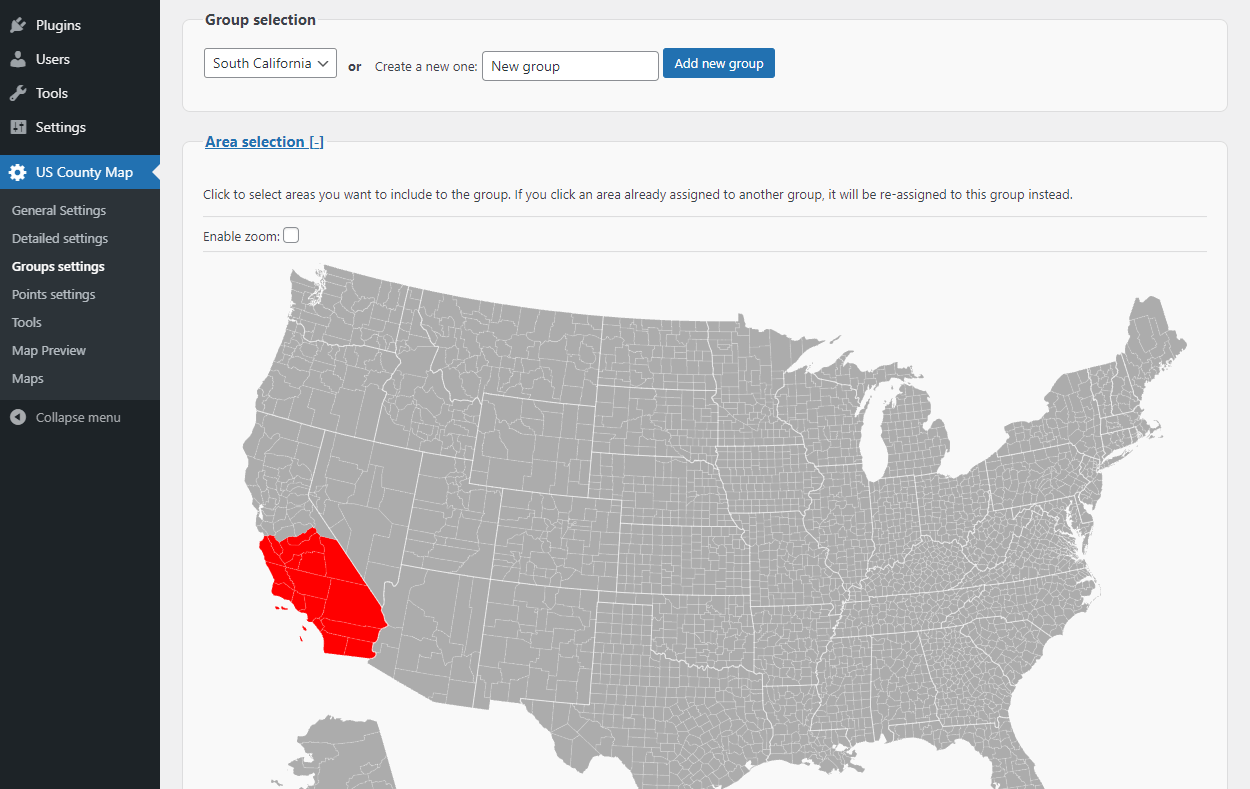Image resolution: width=1250 pixels, height=789 pixels.
Task: Click the Settings sliders icon
Action: coord(18,127)
